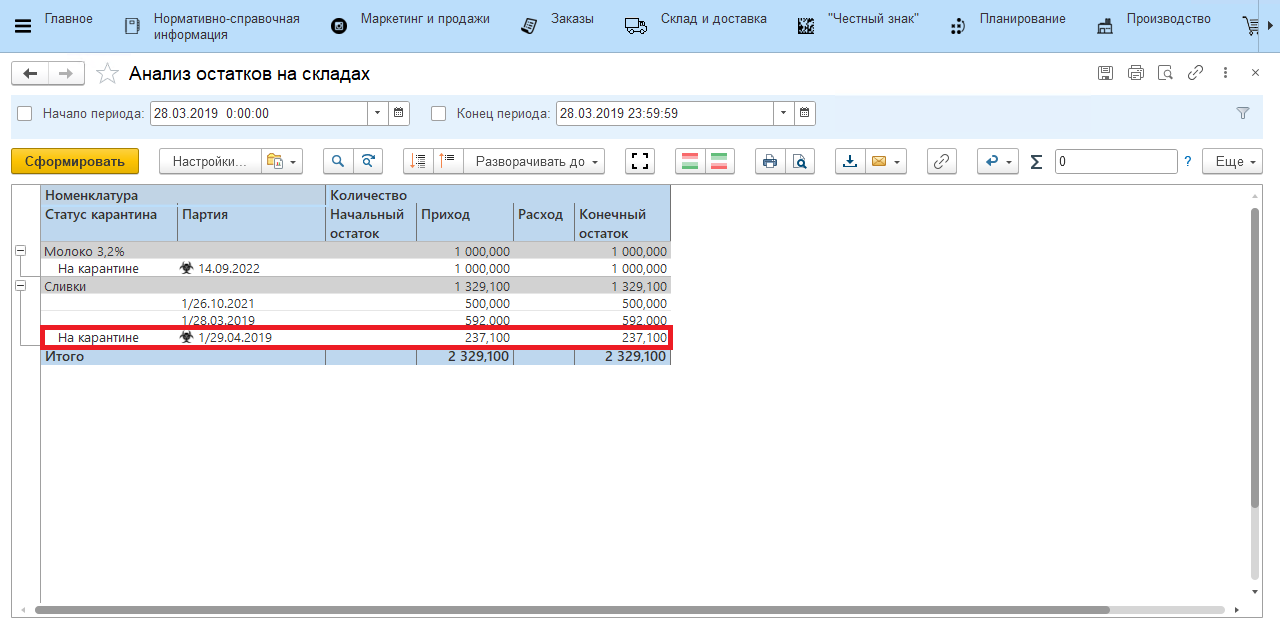Click the sum value input field
The width and height of the screenshot is (1280, 628).
coord(1115,161)
